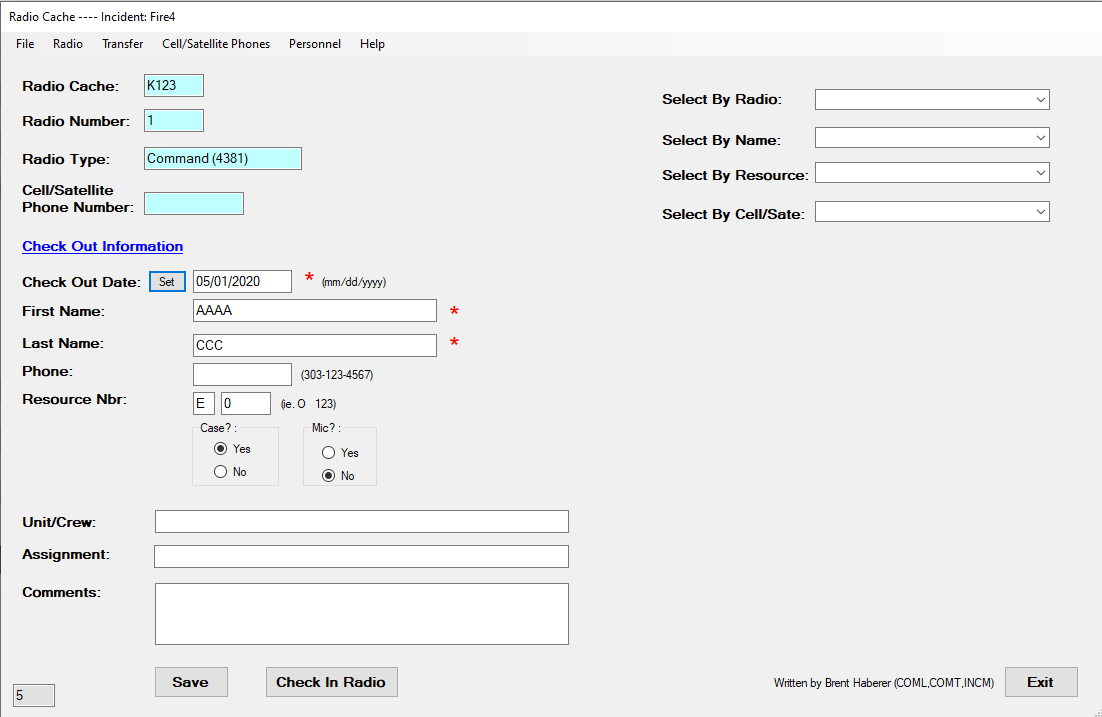1102x717 pixels.
Task: Click the Exit button
Action: point(1041,682)
